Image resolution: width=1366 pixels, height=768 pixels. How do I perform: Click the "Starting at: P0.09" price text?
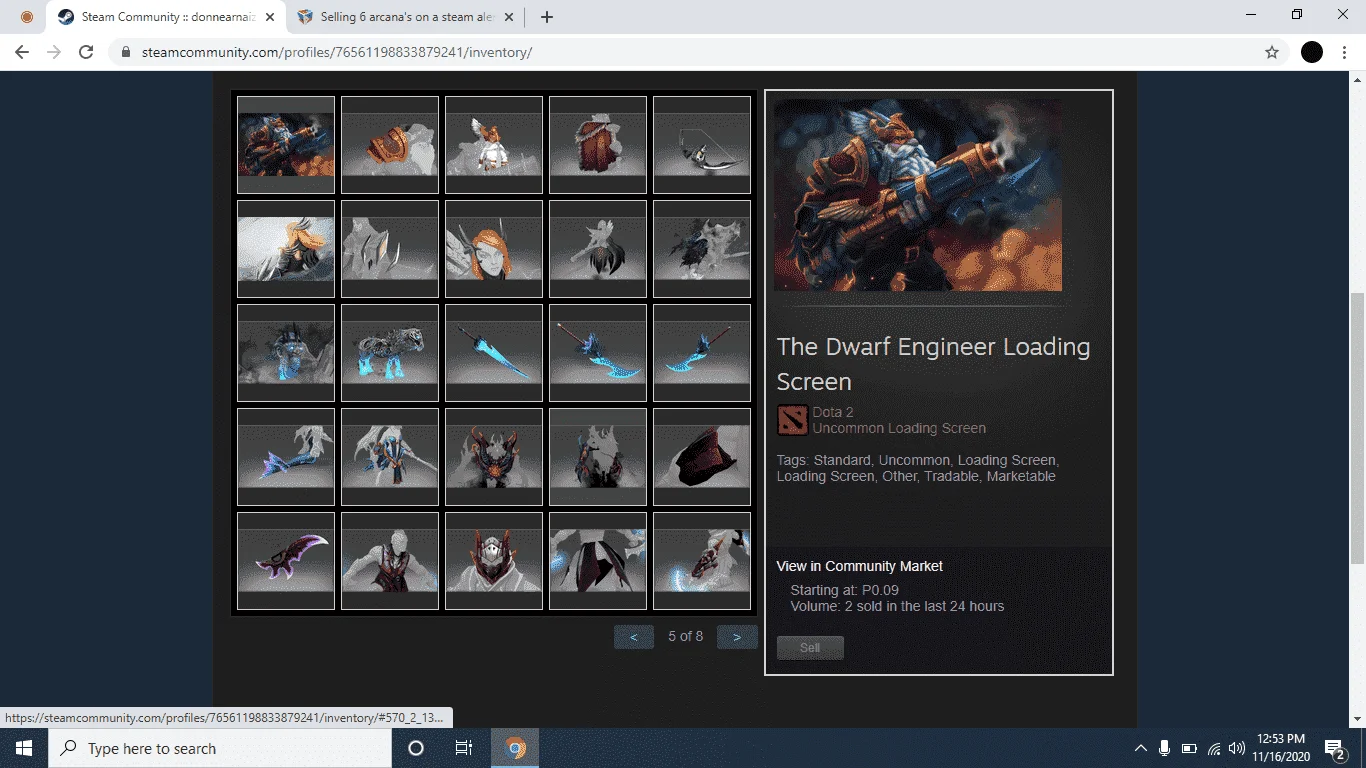pyautogui.click(x=845, y=590)
